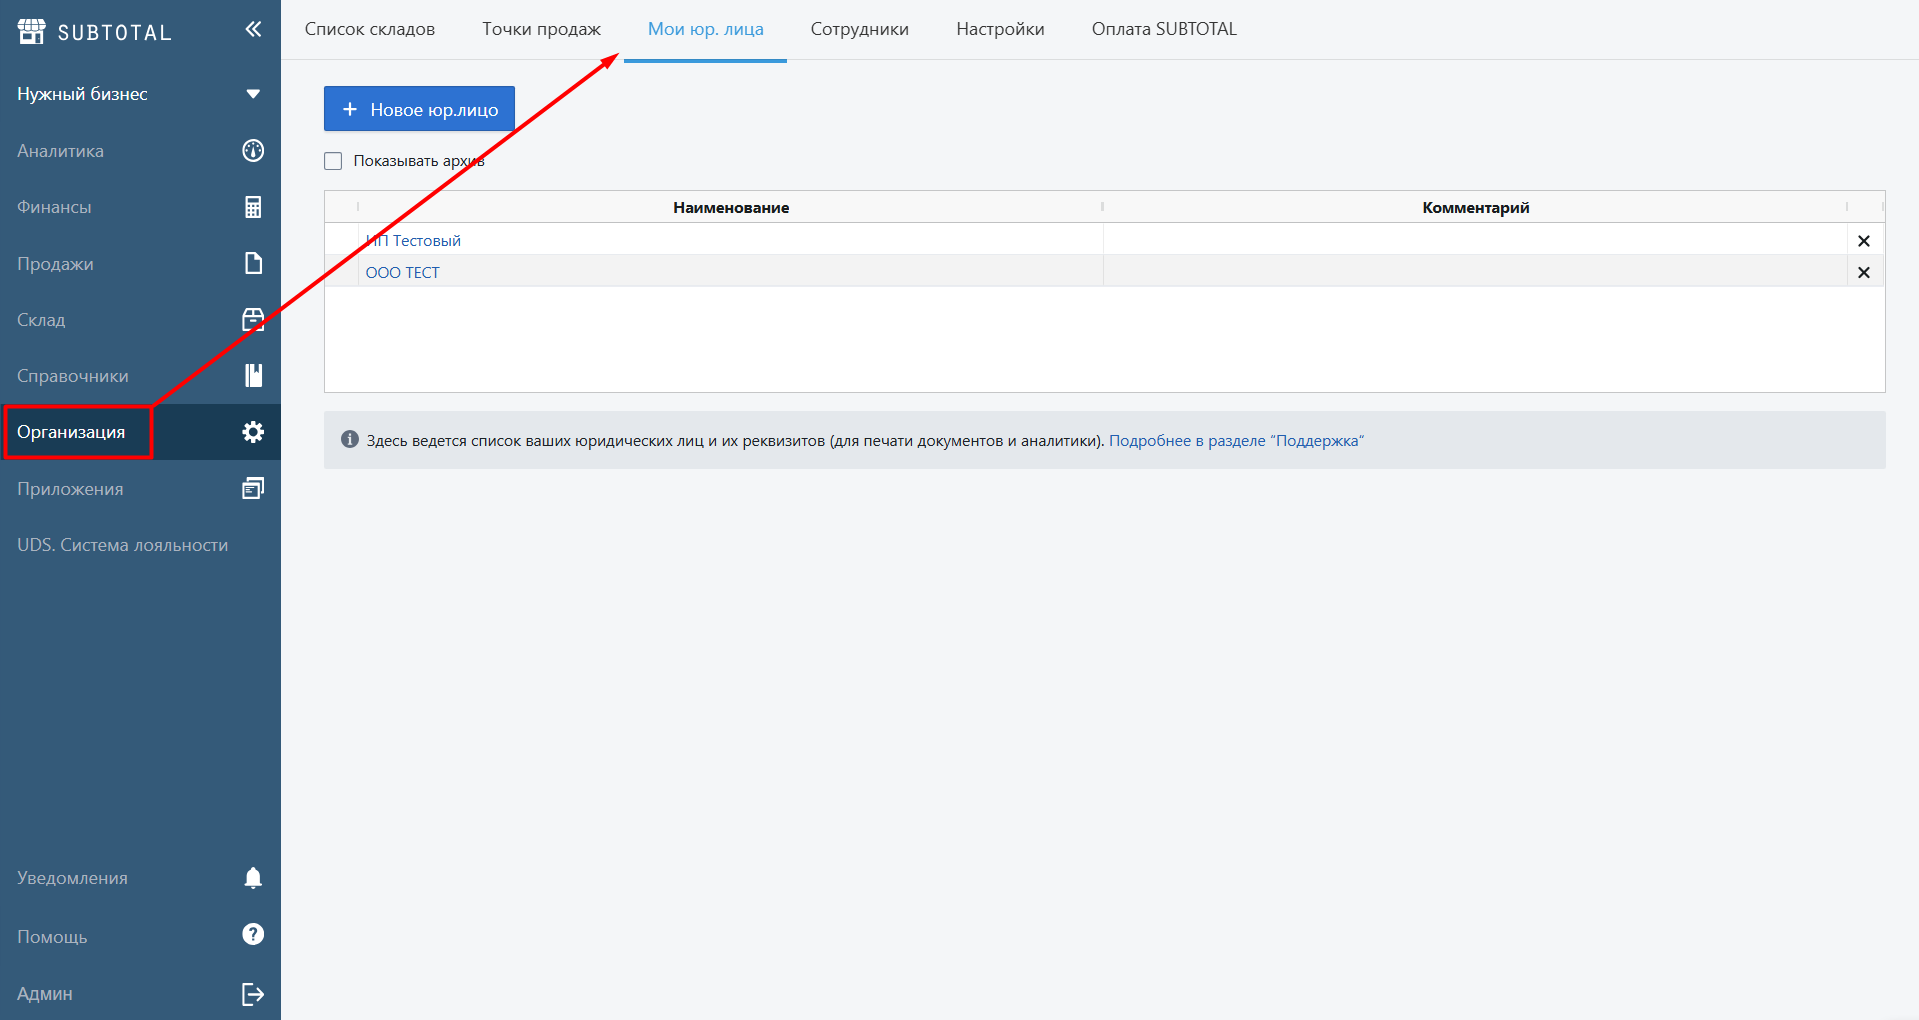Click the notifications bell icon
This screenshot has height=1020, width=1919.
point(253,877)
